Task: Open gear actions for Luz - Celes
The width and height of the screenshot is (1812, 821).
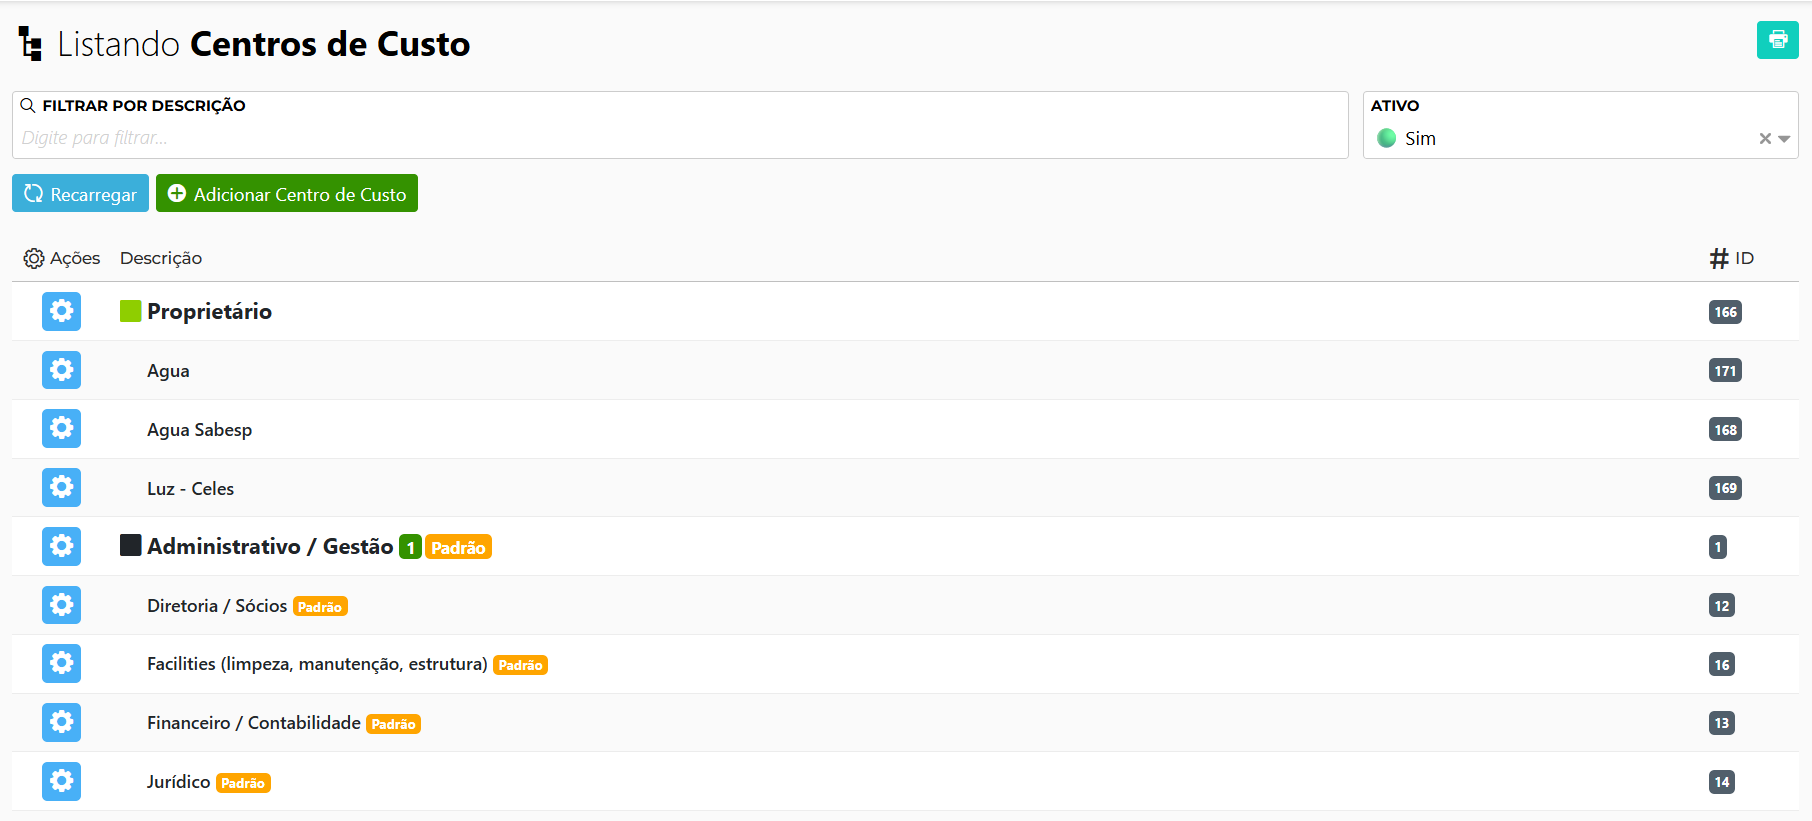Action: pos(61,487)
